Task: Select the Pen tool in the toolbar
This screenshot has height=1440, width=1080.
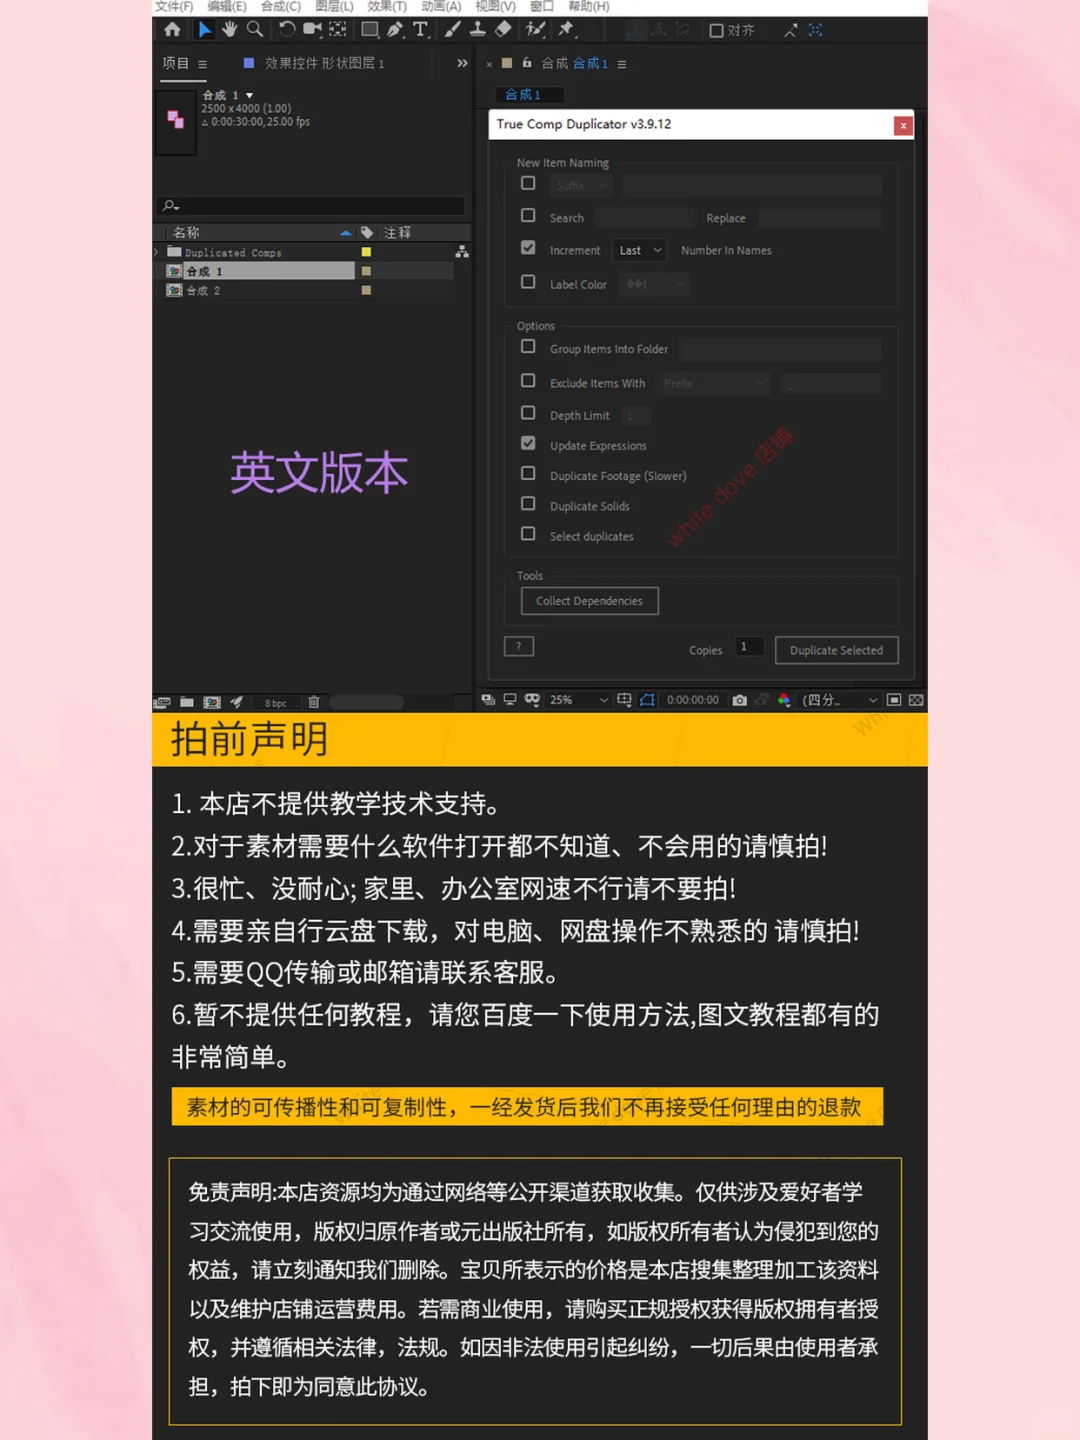Action: (396, 31)
